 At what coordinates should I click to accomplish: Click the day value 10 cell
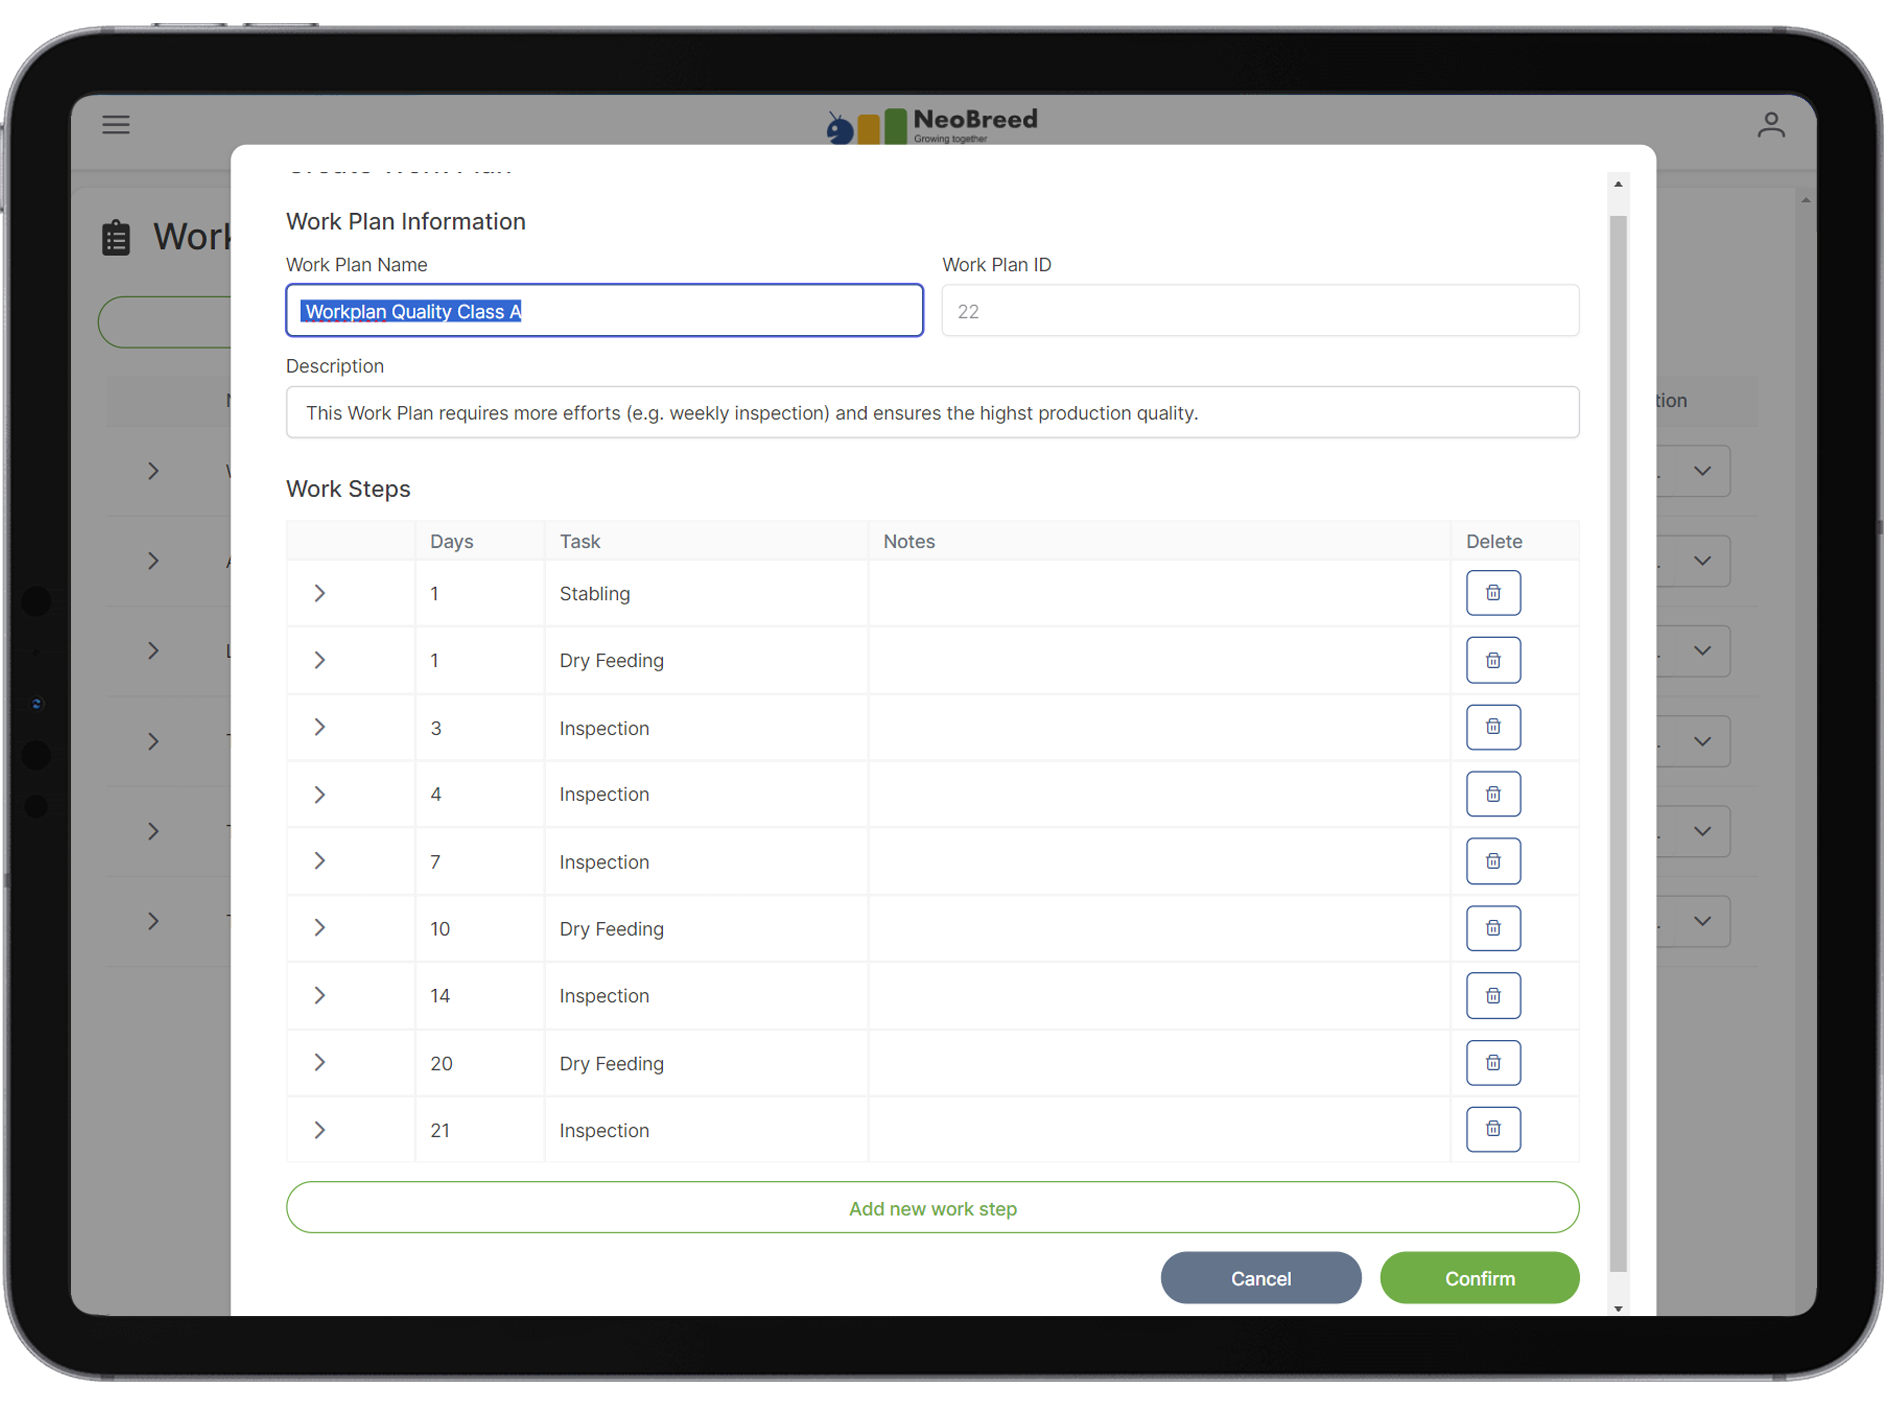pos(480,928)
